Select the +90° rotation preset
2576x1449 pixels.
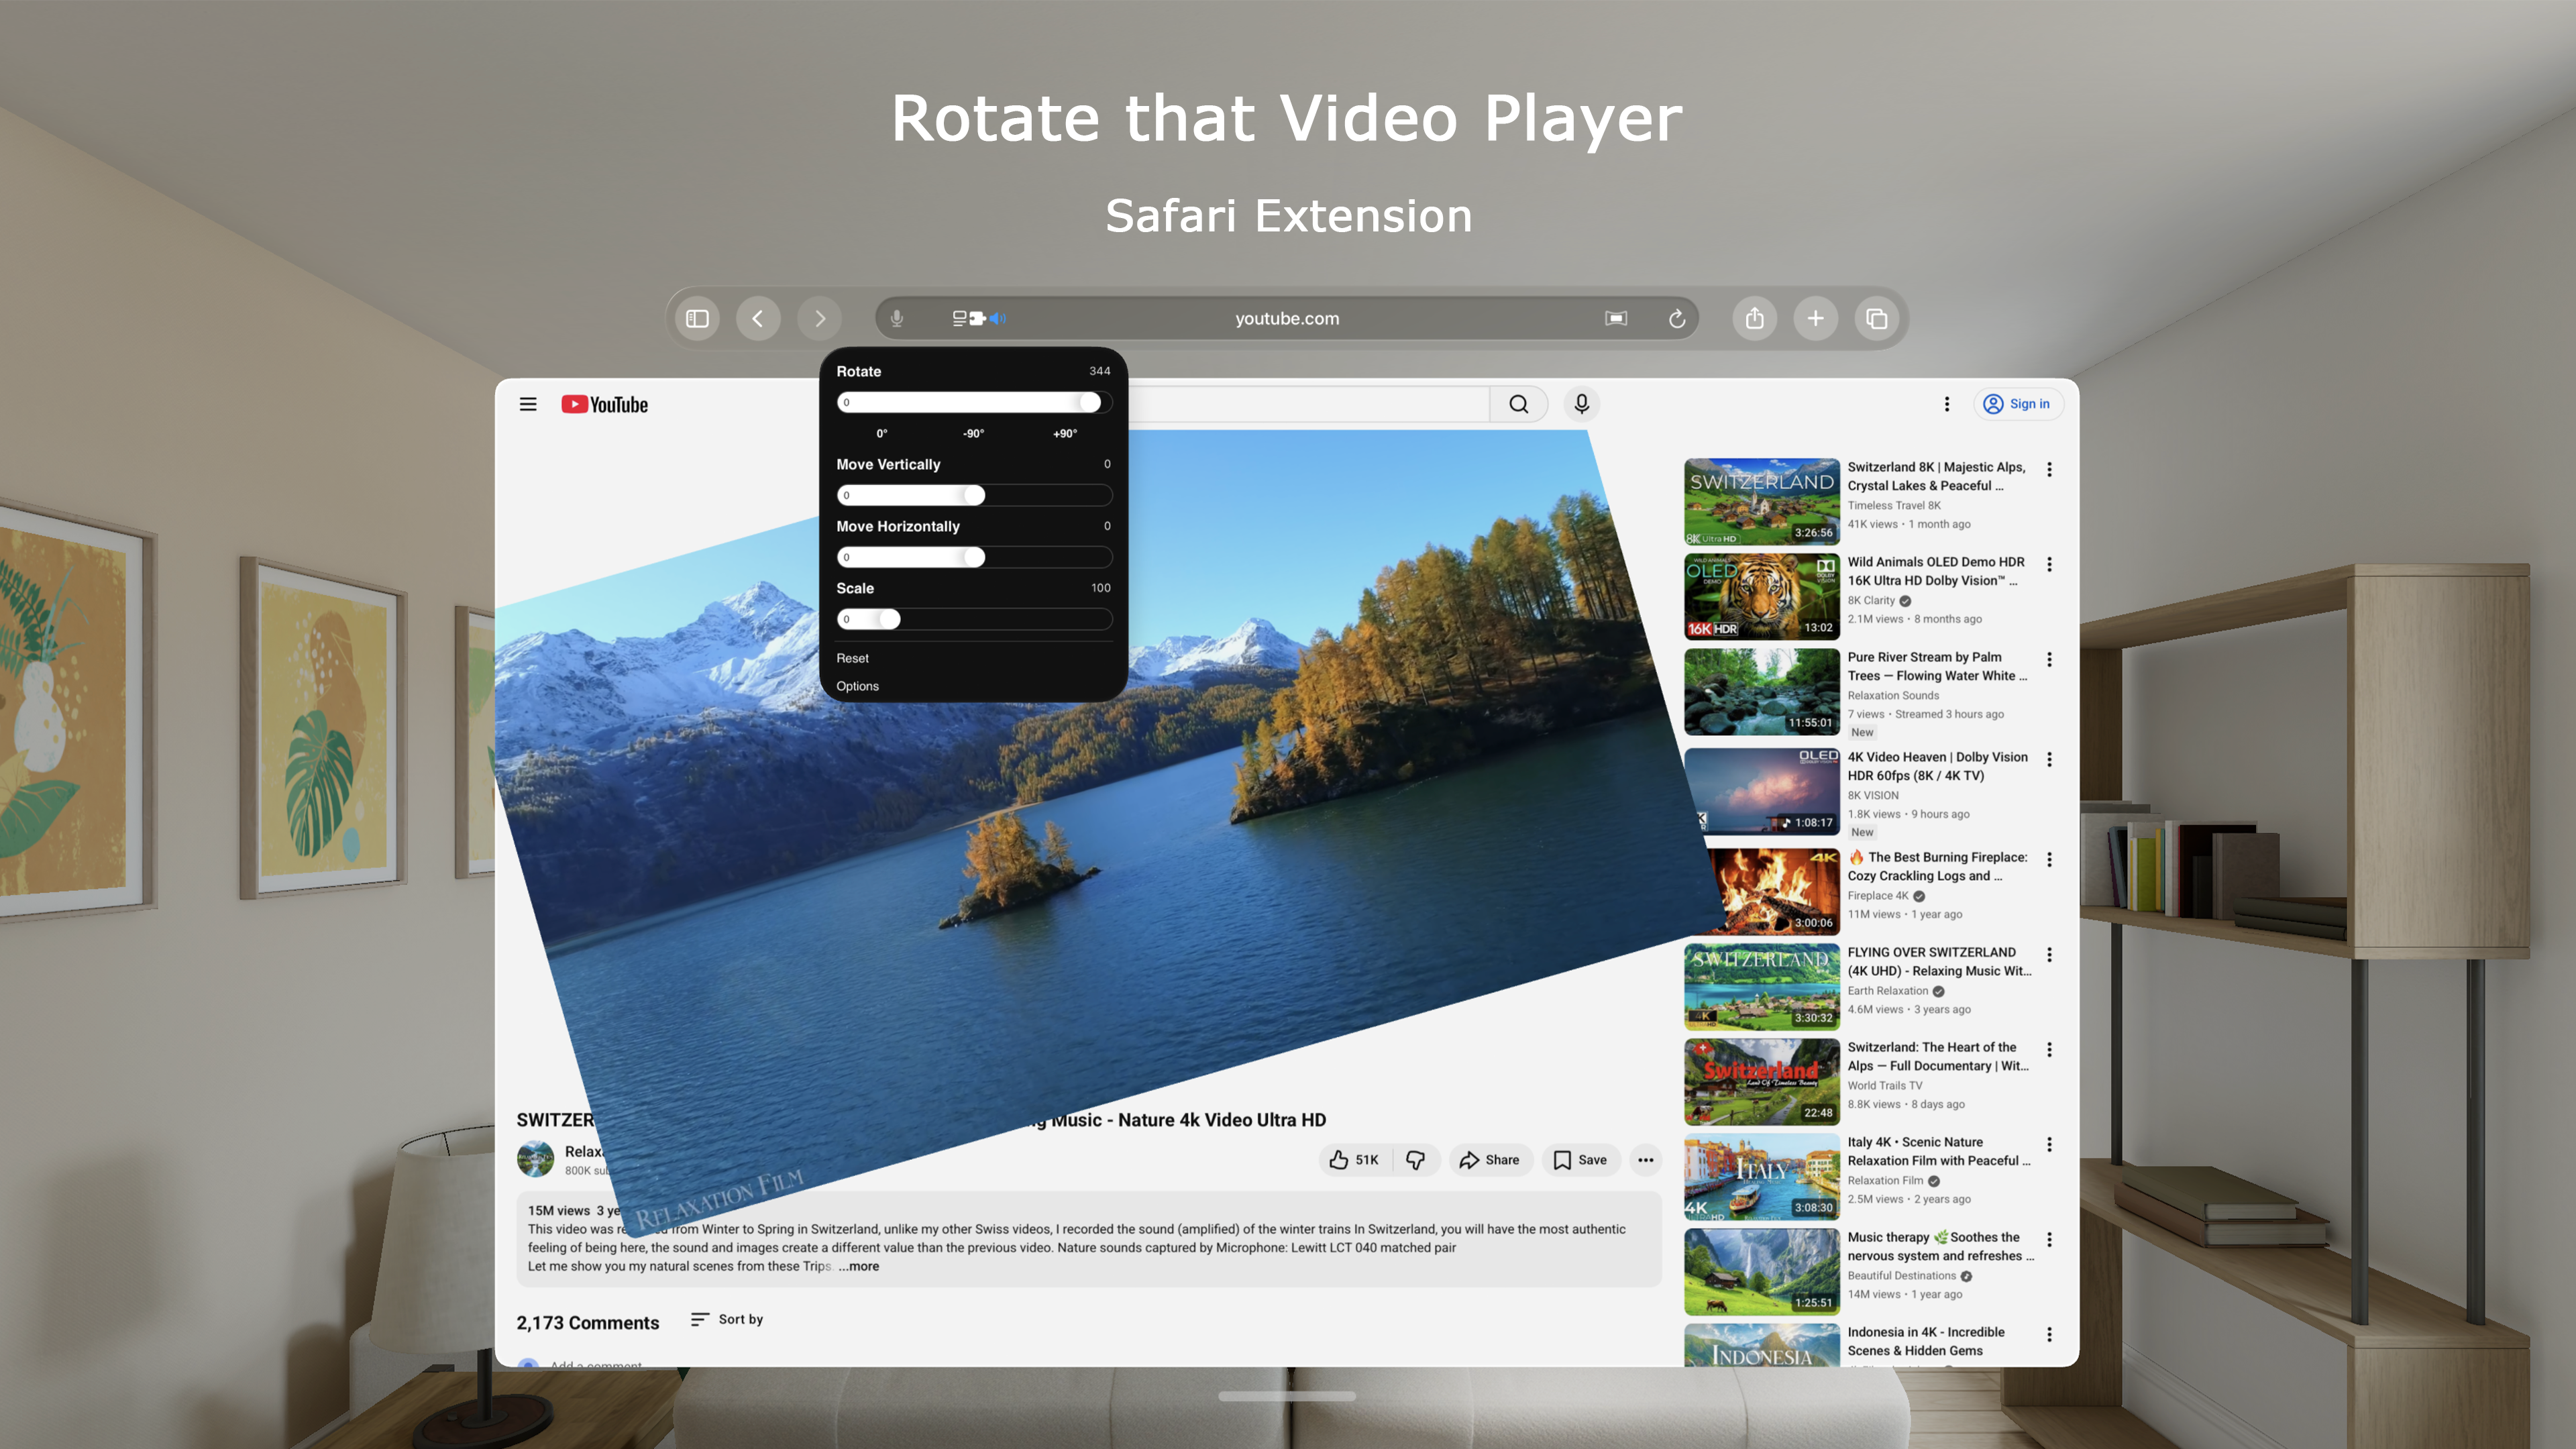click(1065, 433)
